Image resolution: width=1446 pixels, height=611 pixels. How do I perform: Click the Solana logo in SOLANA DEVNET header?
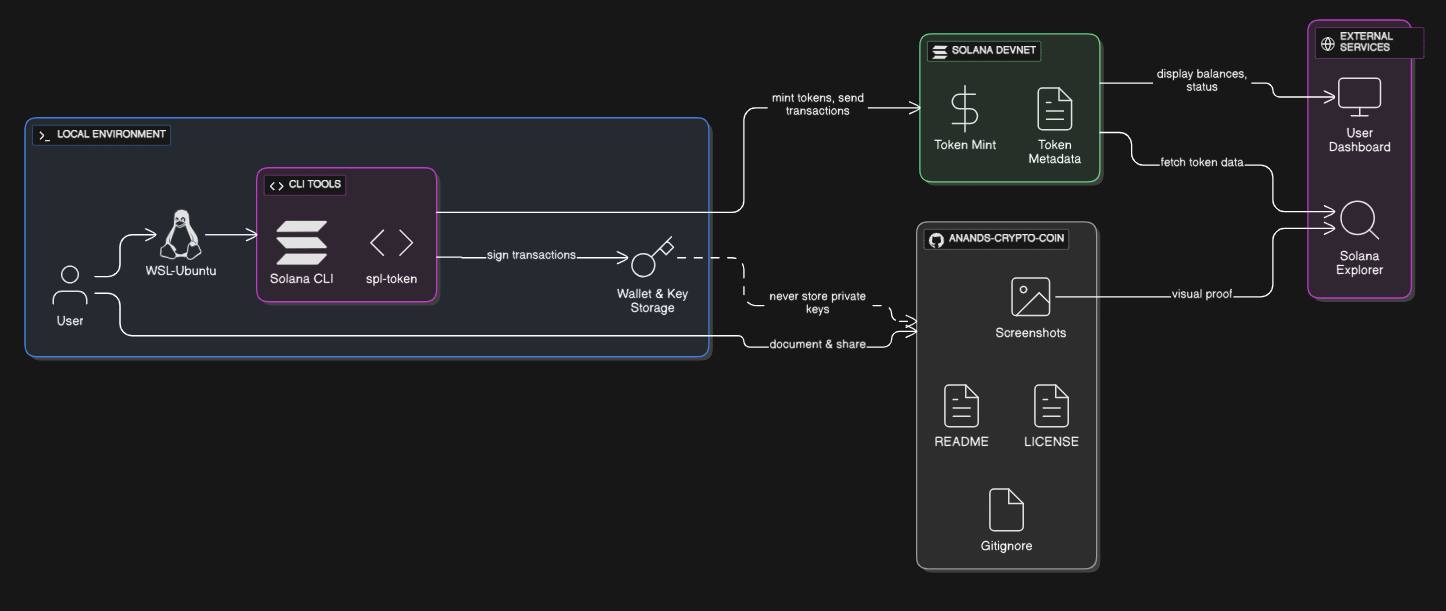pos(940,52)
